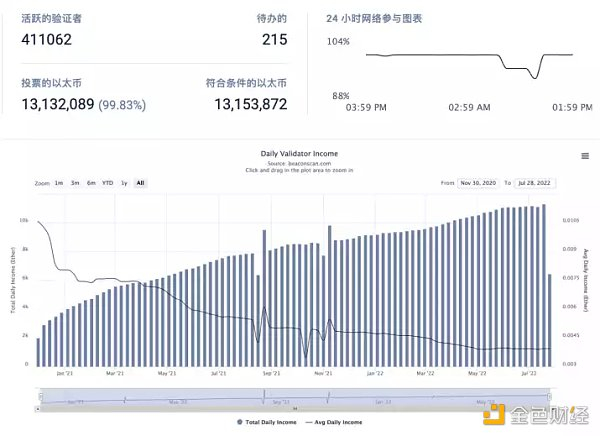Set the zoom range to 1y
This screenshot has width=600, height=436.
124,183
